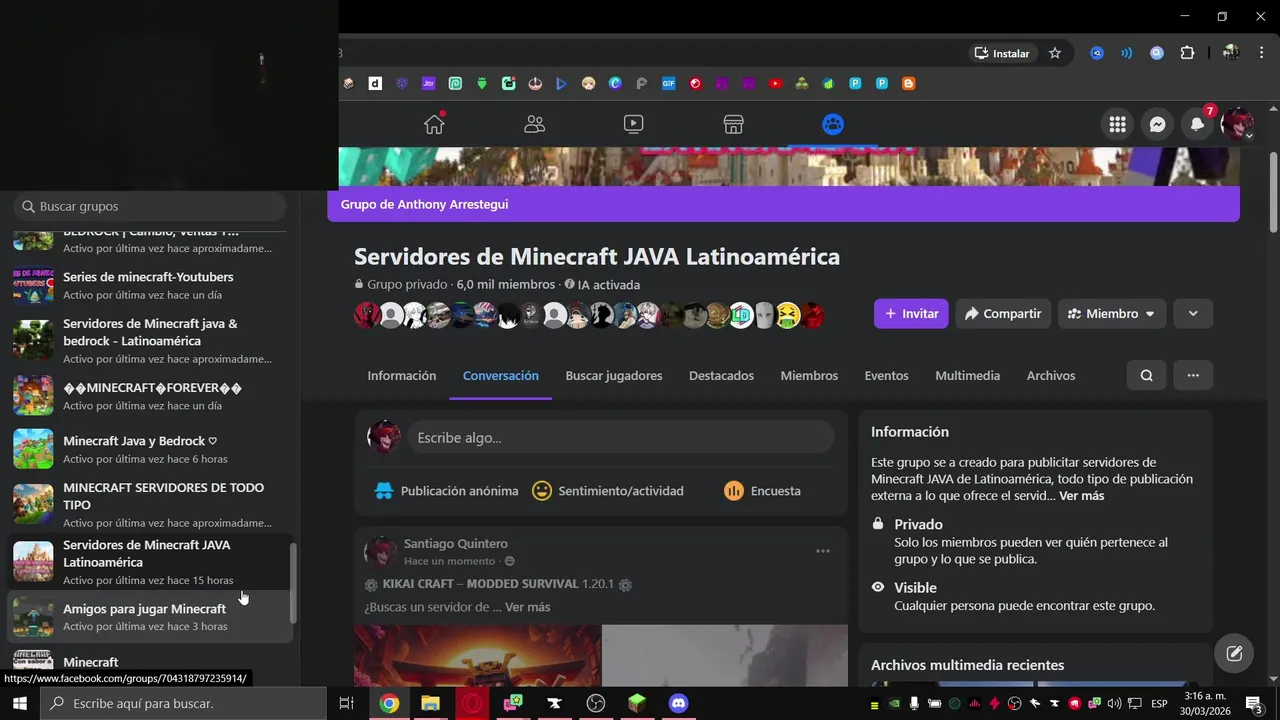
Task: Open the Facebook menu grid icon
Action: coord(1117,124)
